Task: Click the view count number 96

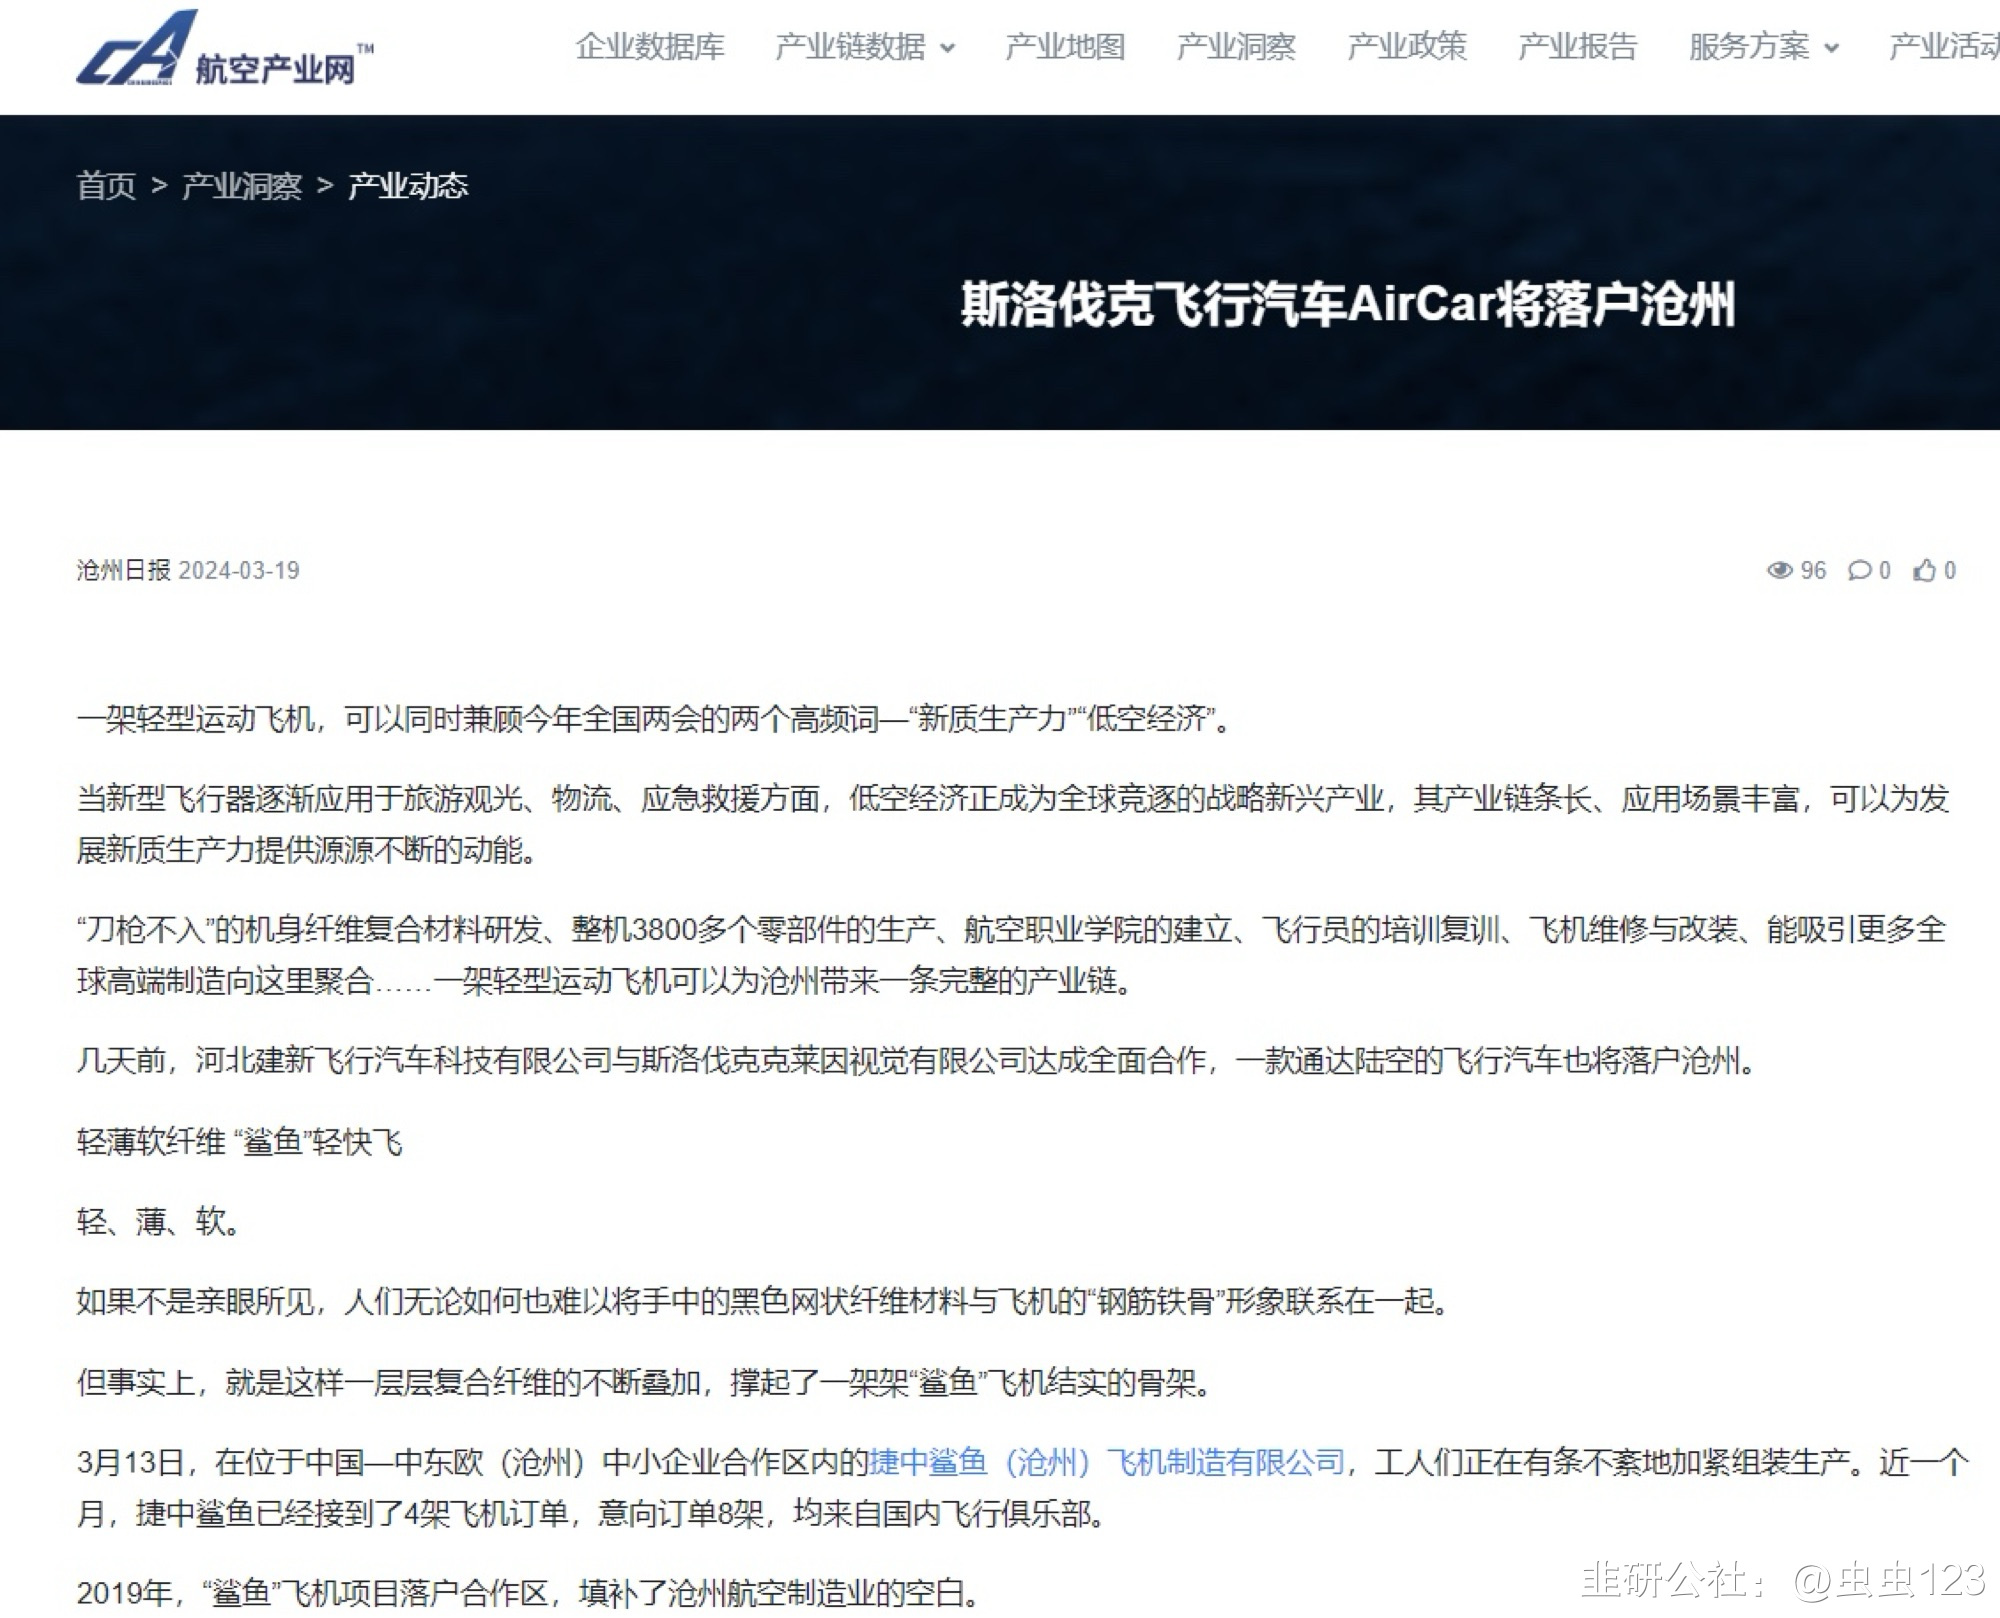Action: 1813,571
